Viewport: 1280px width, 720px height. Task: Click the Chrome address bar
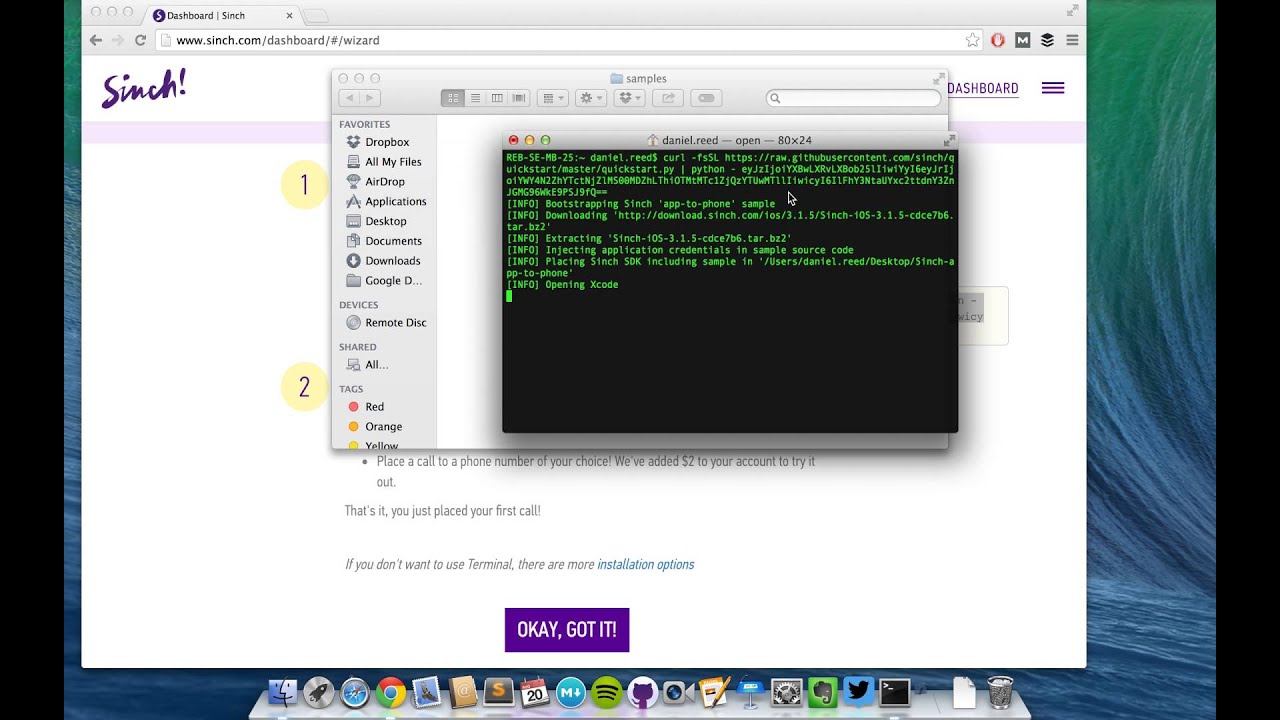tap(570, 40)
